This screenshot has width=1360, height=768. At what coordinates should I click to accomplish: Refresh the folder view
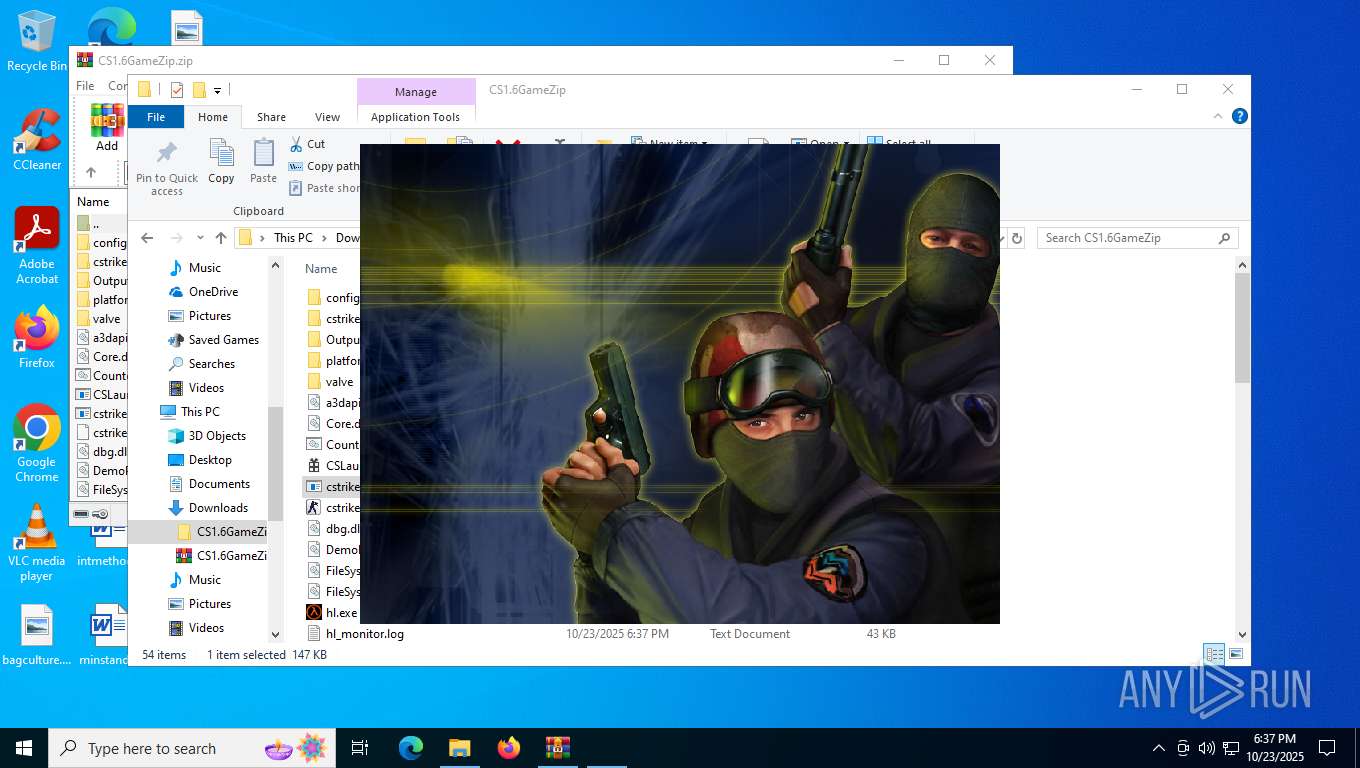(1017, 238)
